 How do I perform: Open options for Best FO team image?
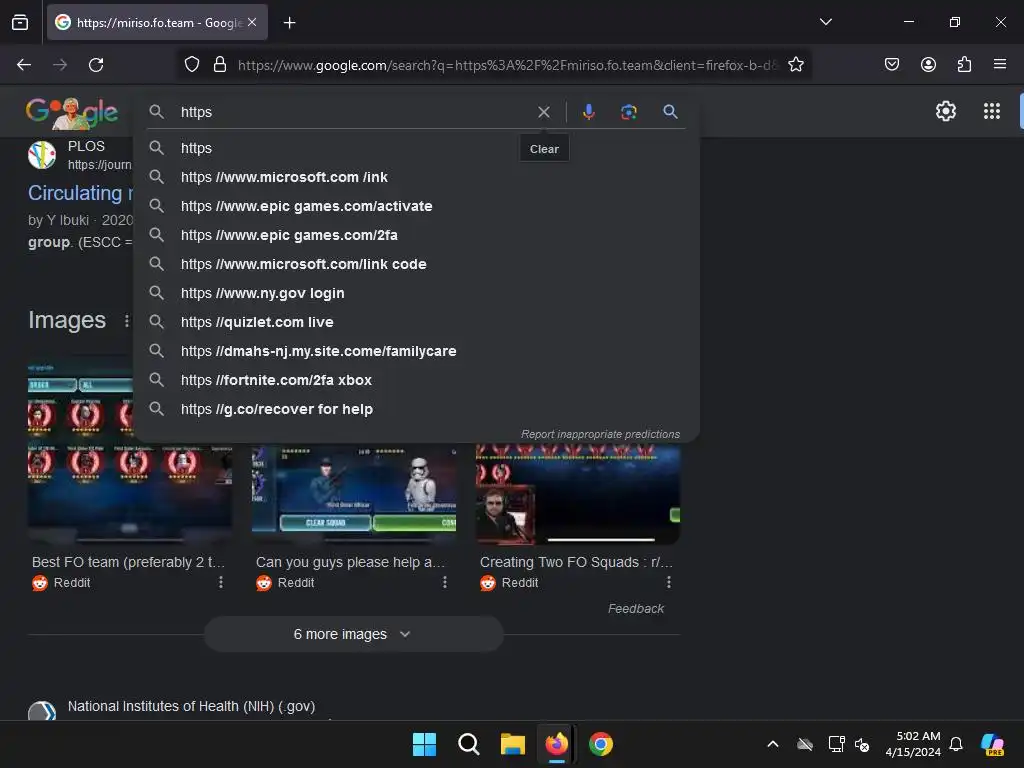[x=221, y=582]
